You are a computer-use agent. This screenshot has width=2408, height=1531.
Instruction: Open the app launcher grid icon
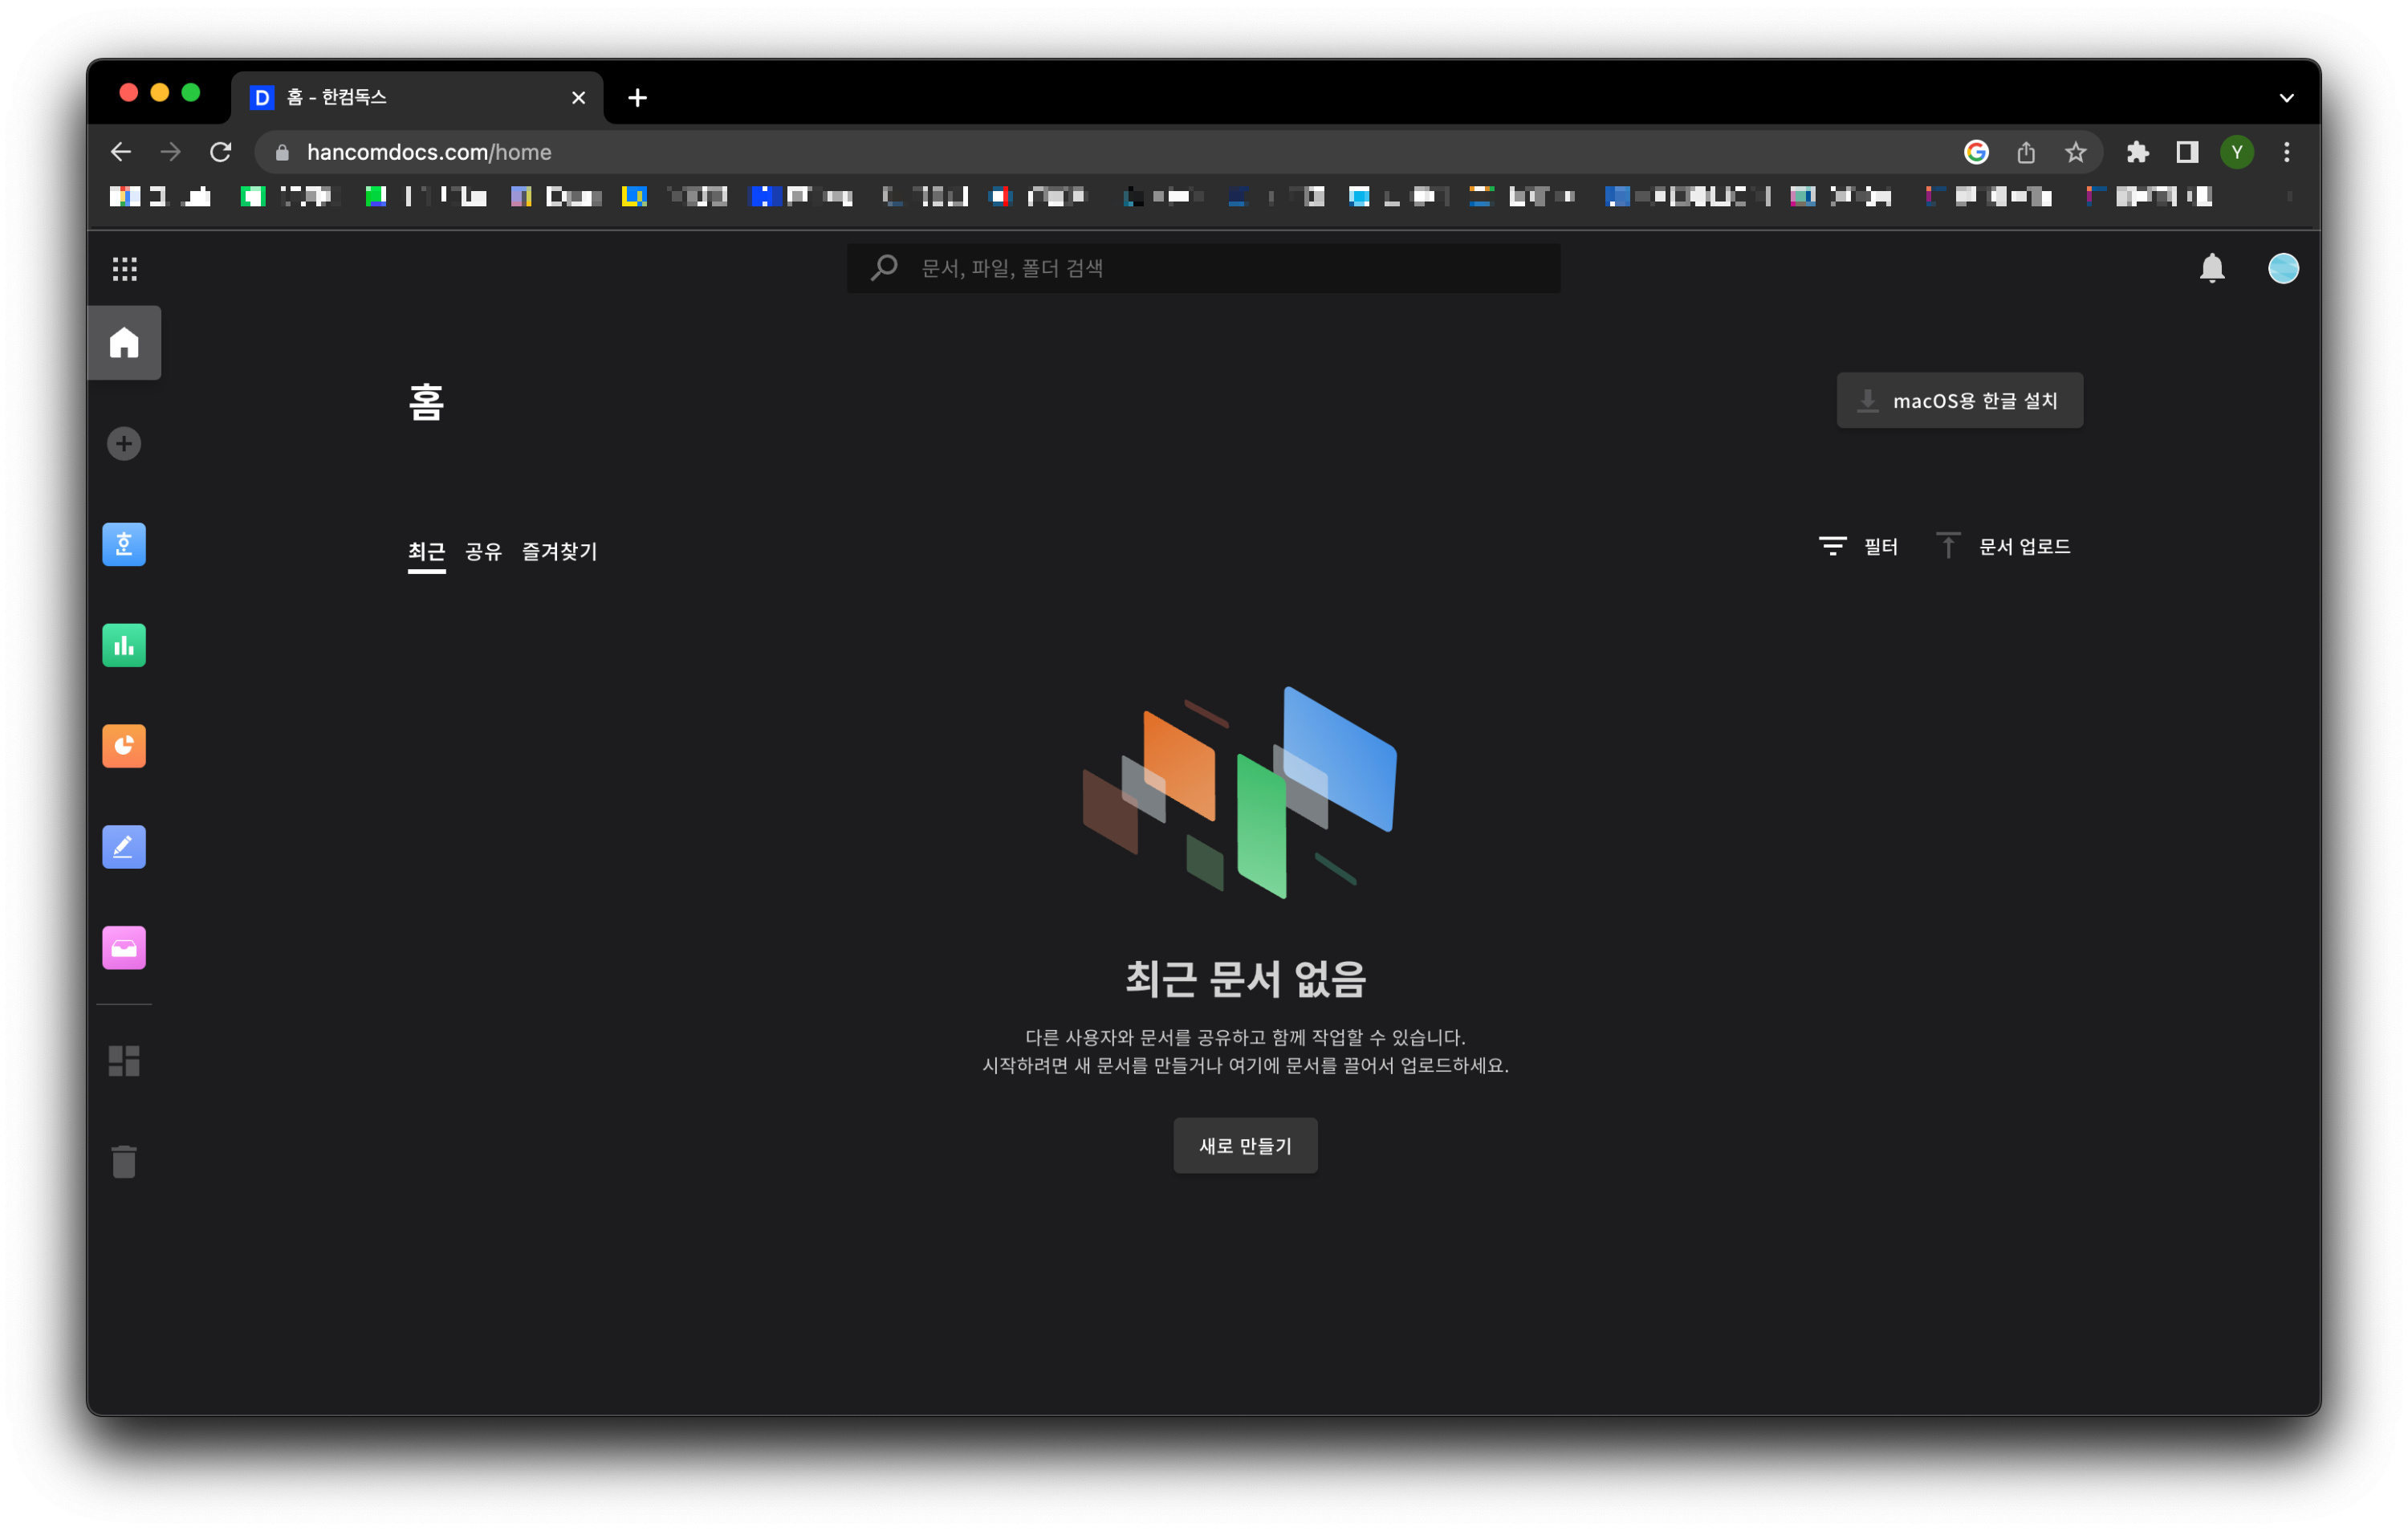(124, 268)
